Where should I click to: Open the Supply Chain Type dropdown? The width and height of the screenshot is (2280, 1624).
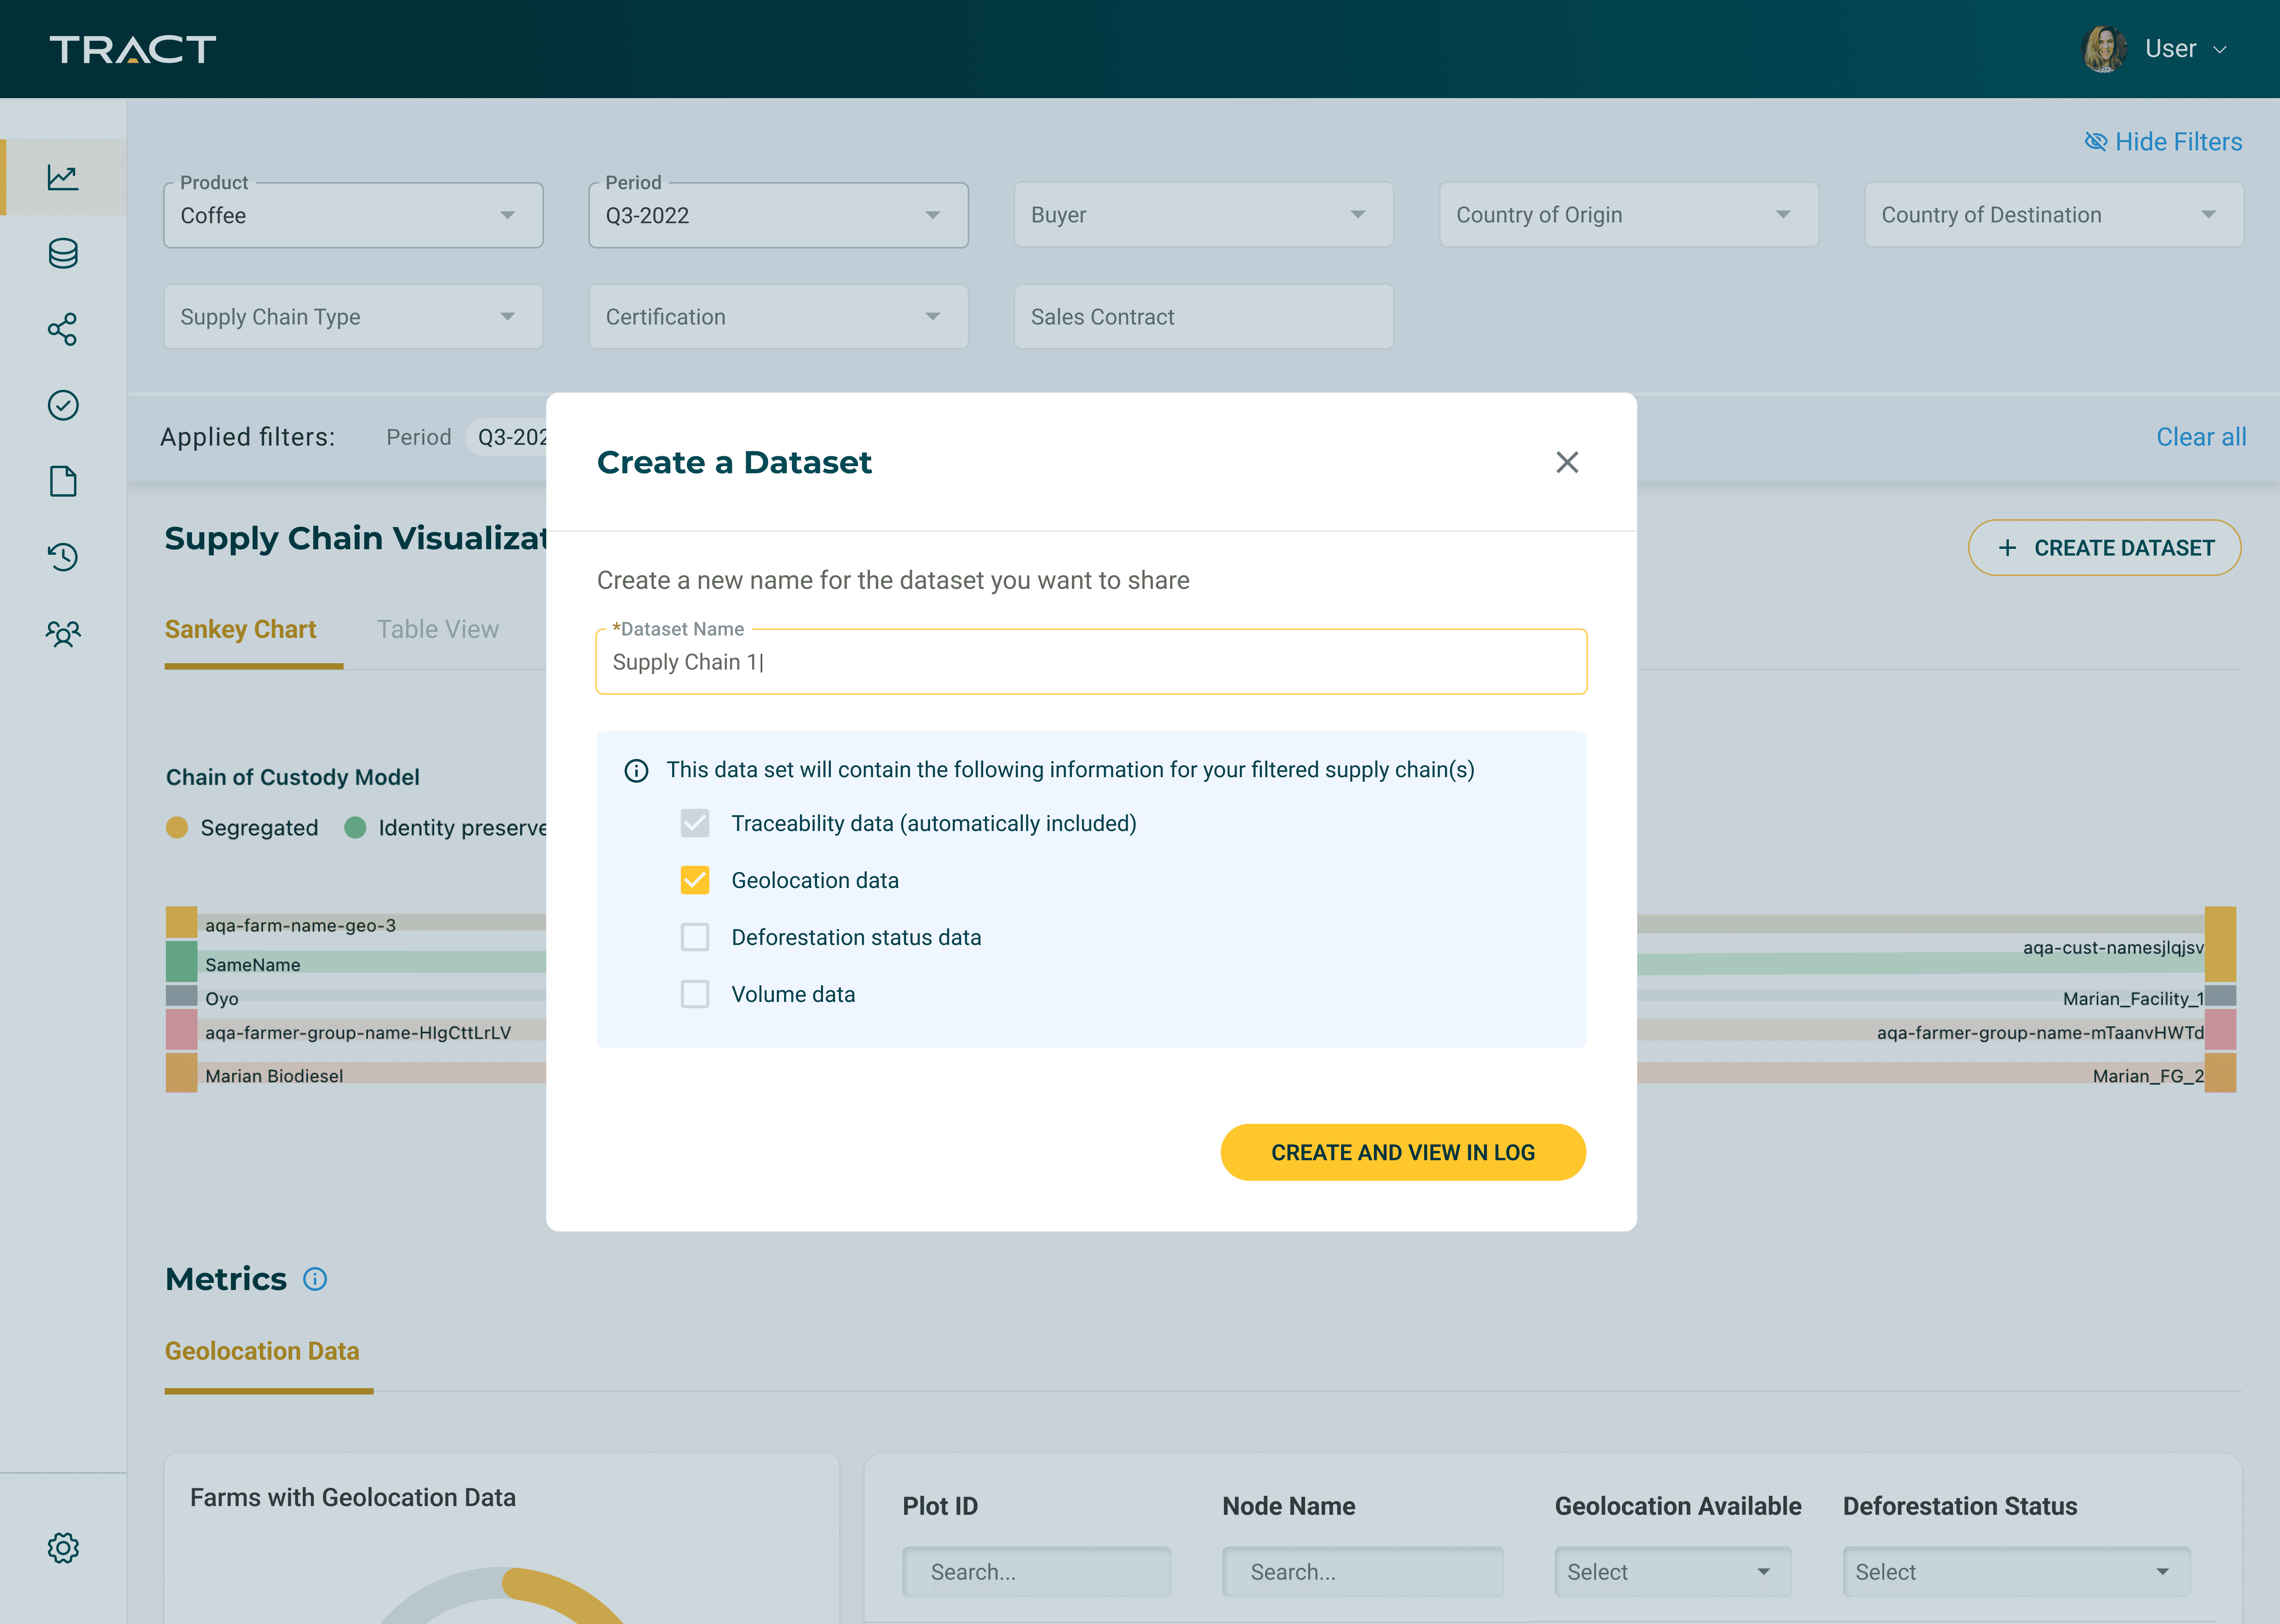tap(353, 317)
